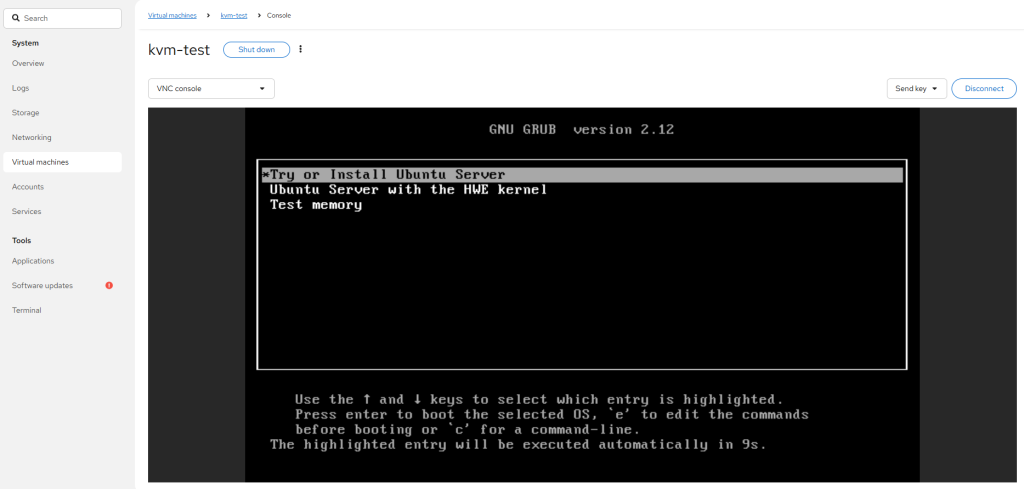Expand the Send key dropdown
Image resolution: width=1024 pixels, height=489 pixels.
coord(917,88)
